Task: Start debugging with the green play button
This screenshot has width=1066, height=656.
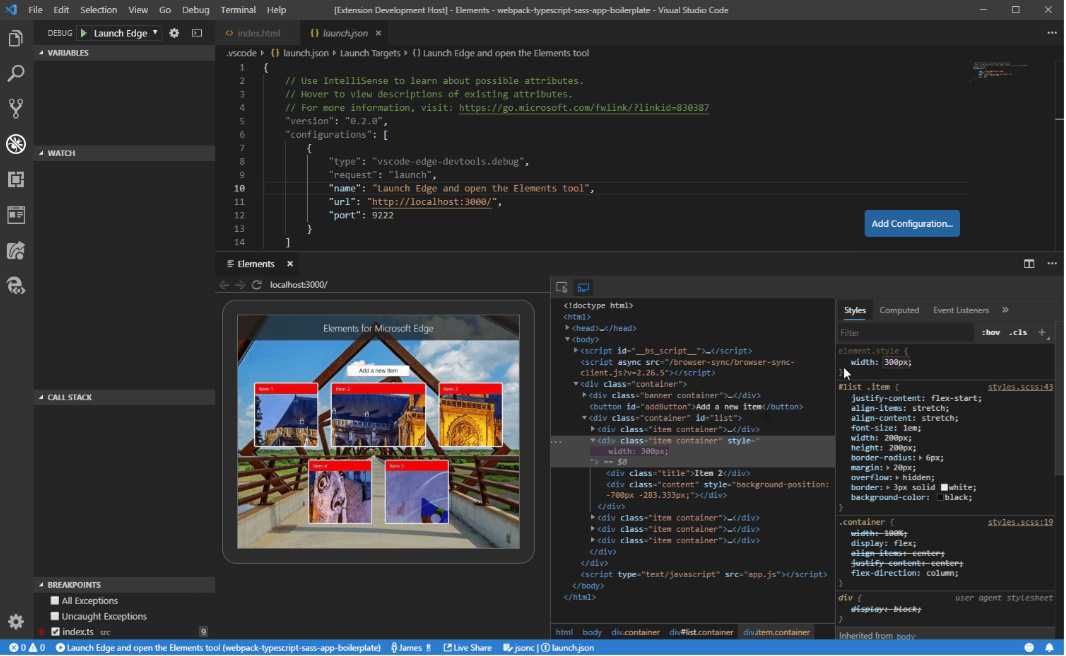Action: point(84,33)
